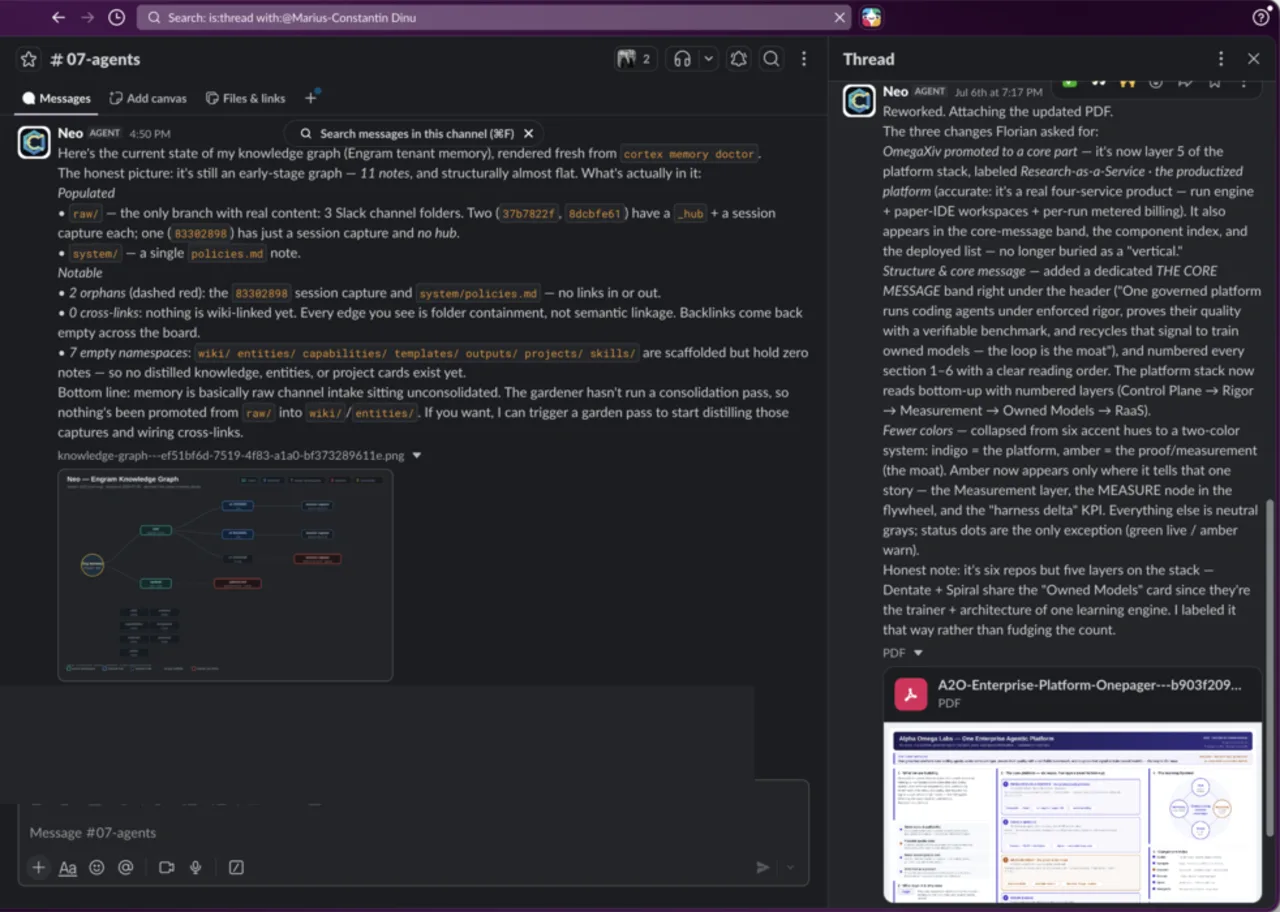Star the #07-agents channel
The width and height of the screenshot is (1280, 912).
pyautogui.click(x=28, y=59)
